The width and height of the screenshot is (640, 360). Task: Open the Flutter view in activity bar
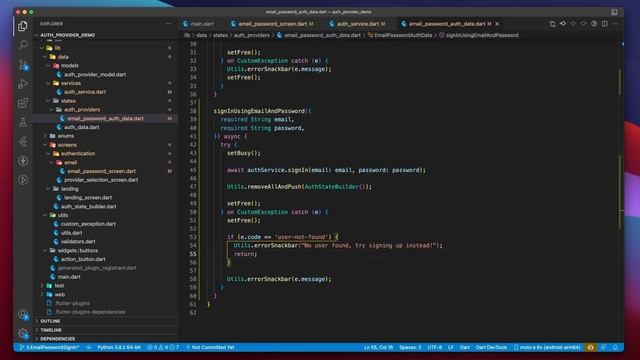pyautogui.click(x=23, y=141)
